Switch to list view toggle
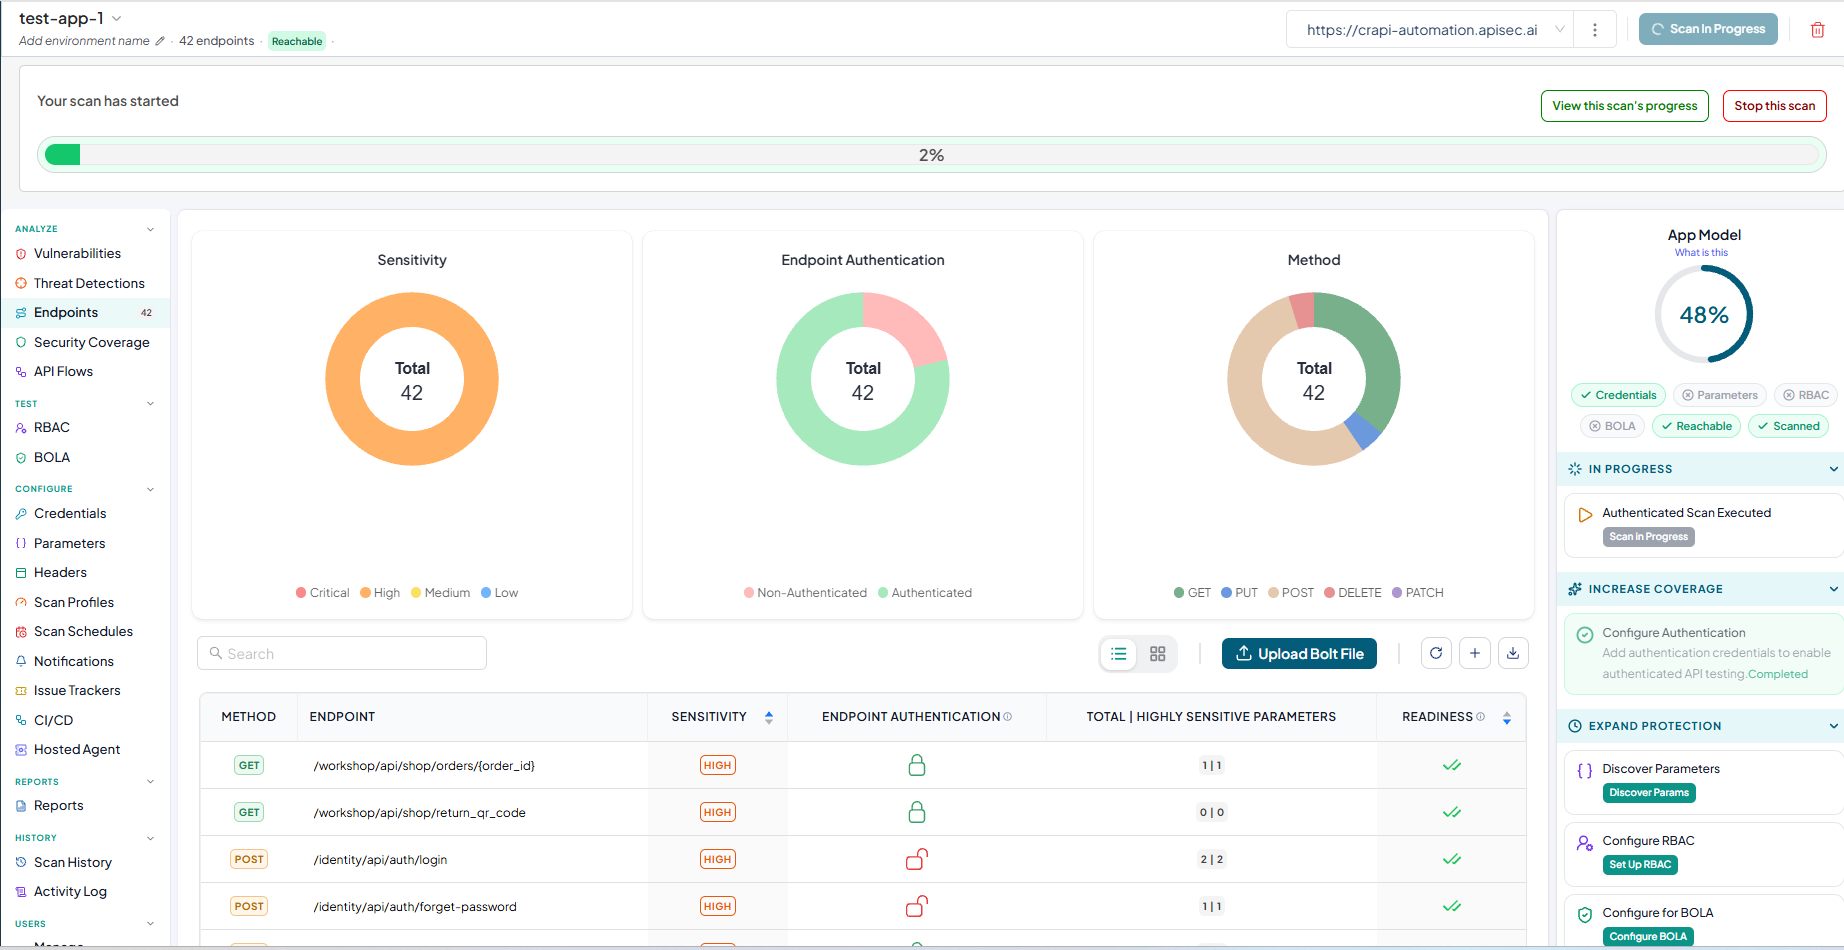1844x950 pixels. pyautogui.click(x=1119, y=654)
